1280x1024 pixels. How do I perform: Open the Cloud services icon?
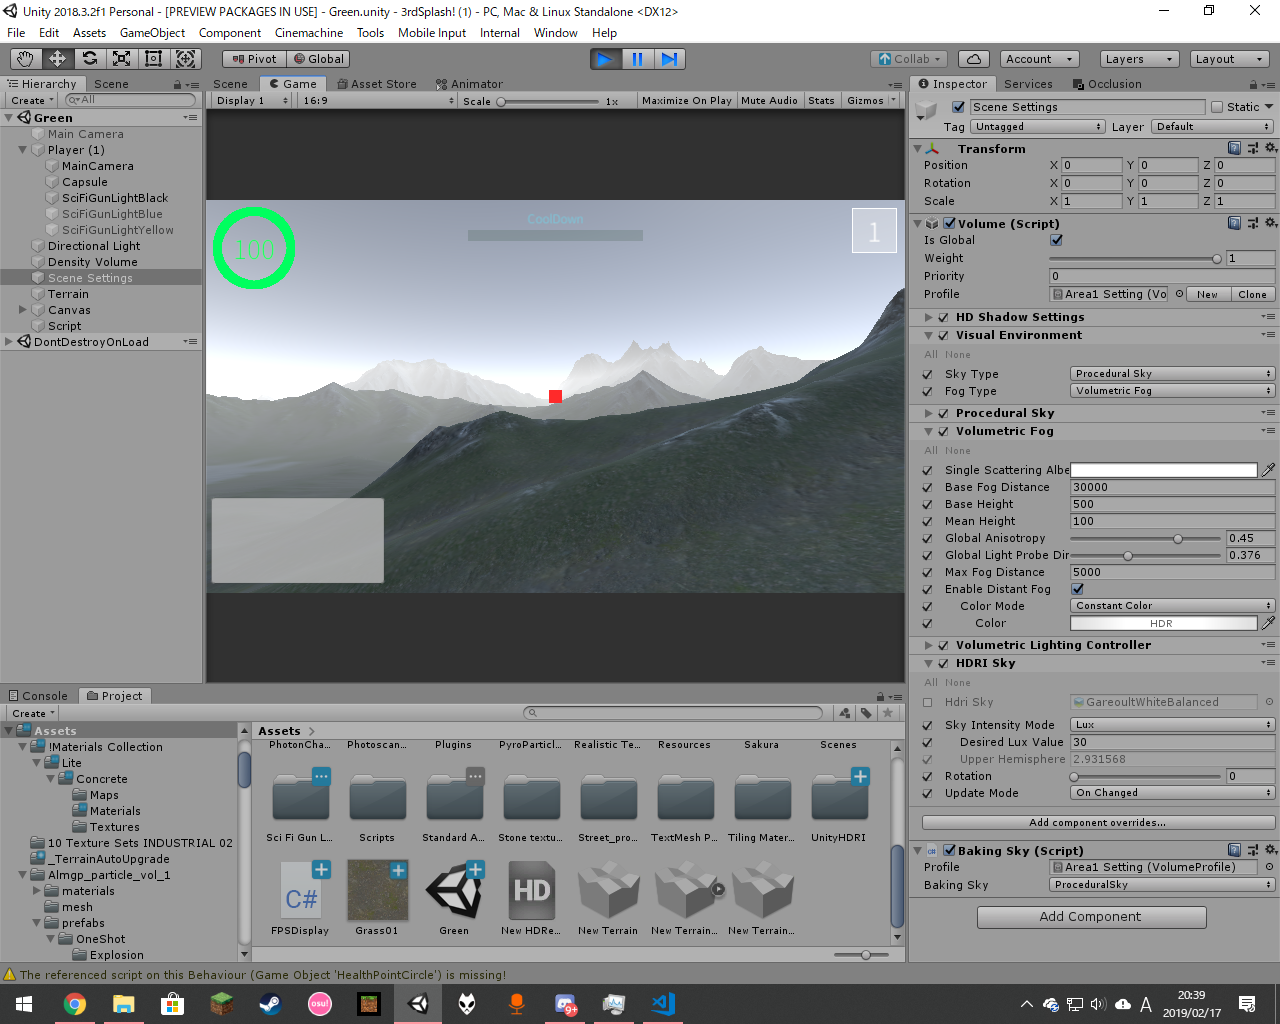coord(974,59)
